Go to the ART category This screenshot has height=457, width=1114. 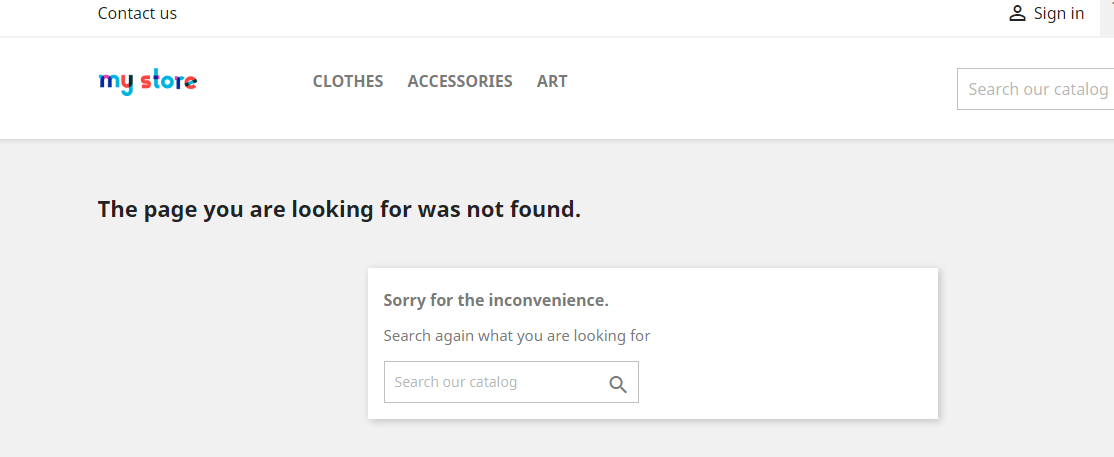552,82
